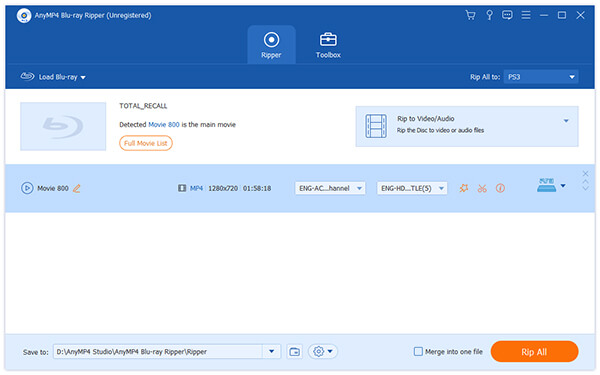Image resolution: width=600 pixels, height=375 pixels.
Task: Play Movie 800 preview
Action: point(27,188)
